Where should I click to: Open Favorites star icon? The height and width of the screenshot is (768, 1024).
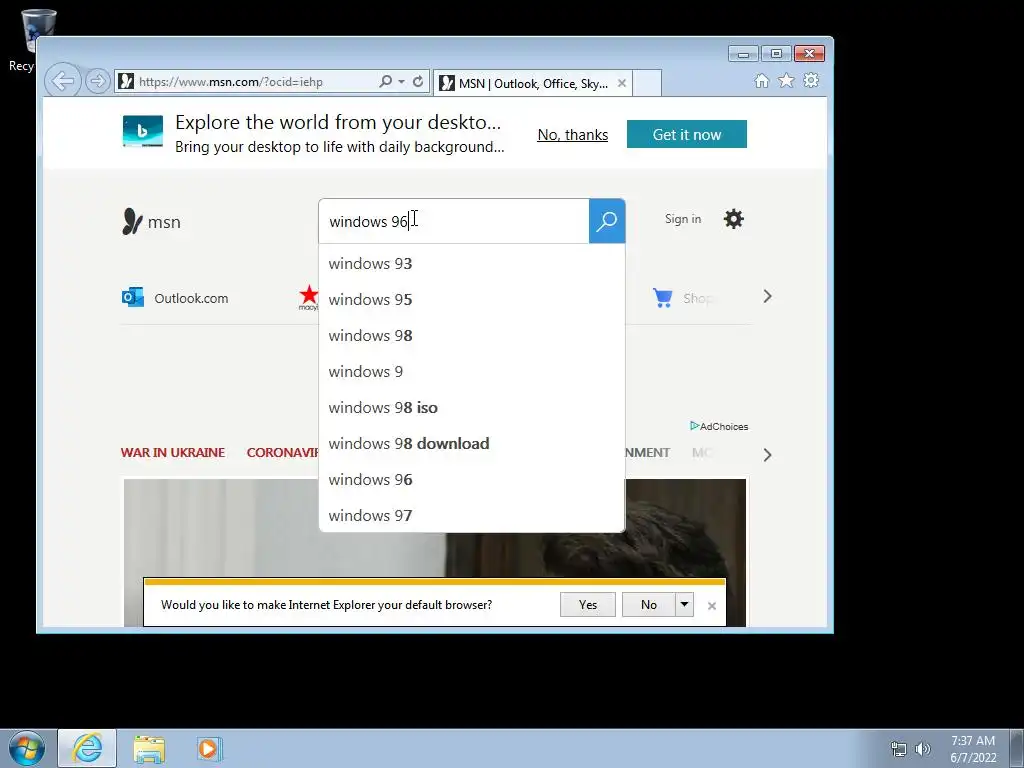pyautogui.click(x=786, y=80)
